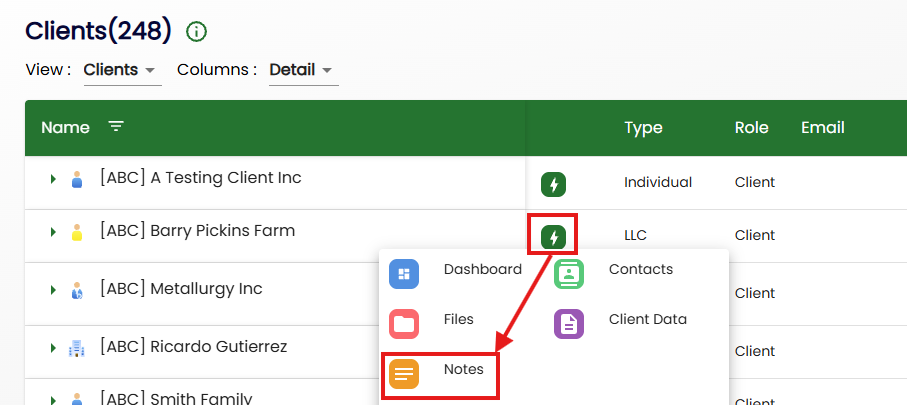Open the [ABC] Metallurgy Inc client name
This screenshot has width=907, height=405.
[x=181, y=289]
